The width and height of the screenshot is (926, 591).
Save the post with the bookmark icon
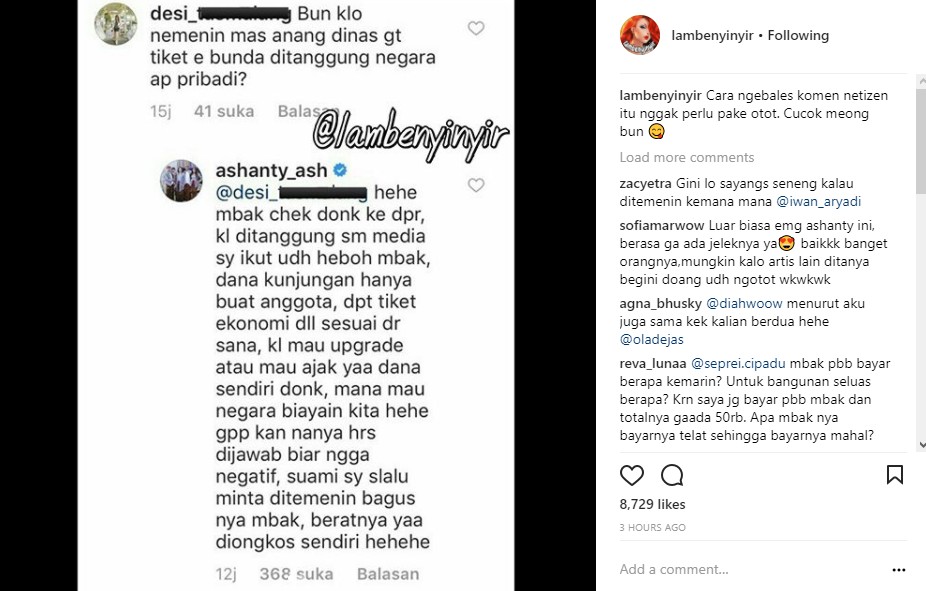pyautogui.click(x=895, y=475)
